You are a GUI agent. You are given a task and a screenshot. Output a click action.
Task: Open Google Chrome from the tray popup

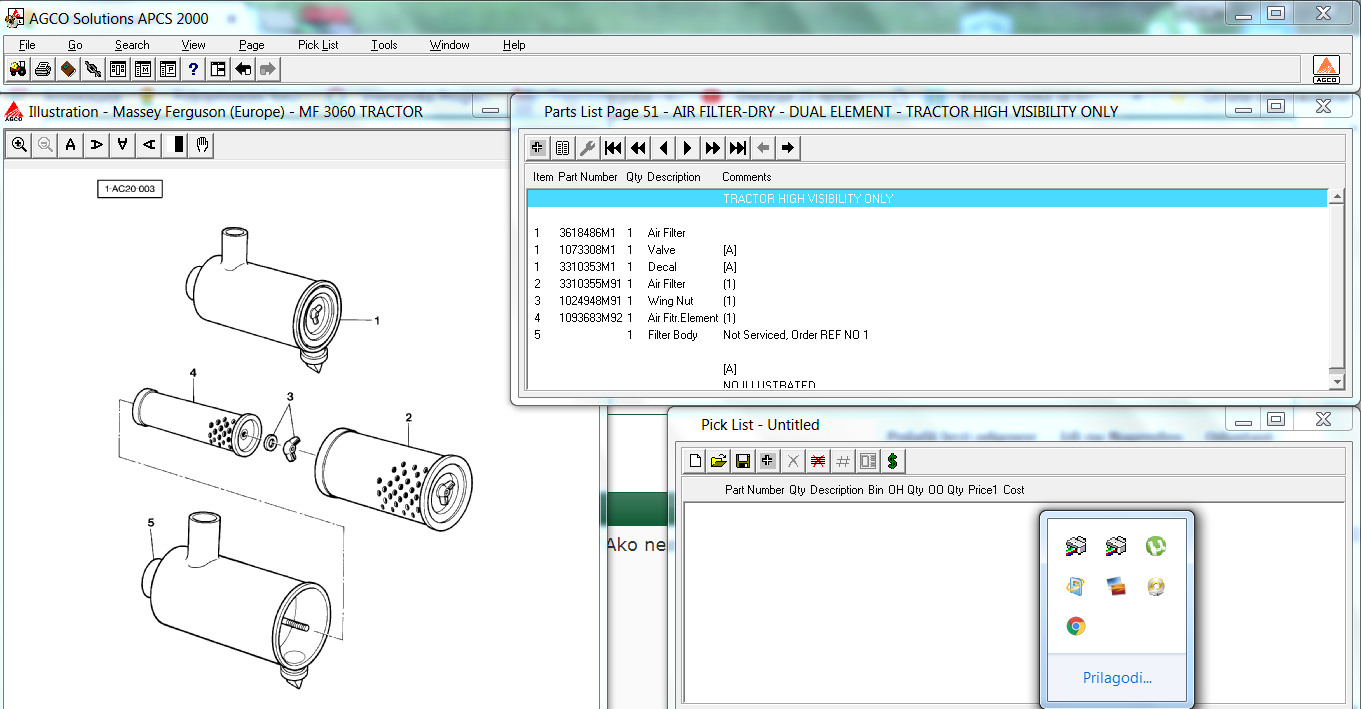tap(1076, 626)
